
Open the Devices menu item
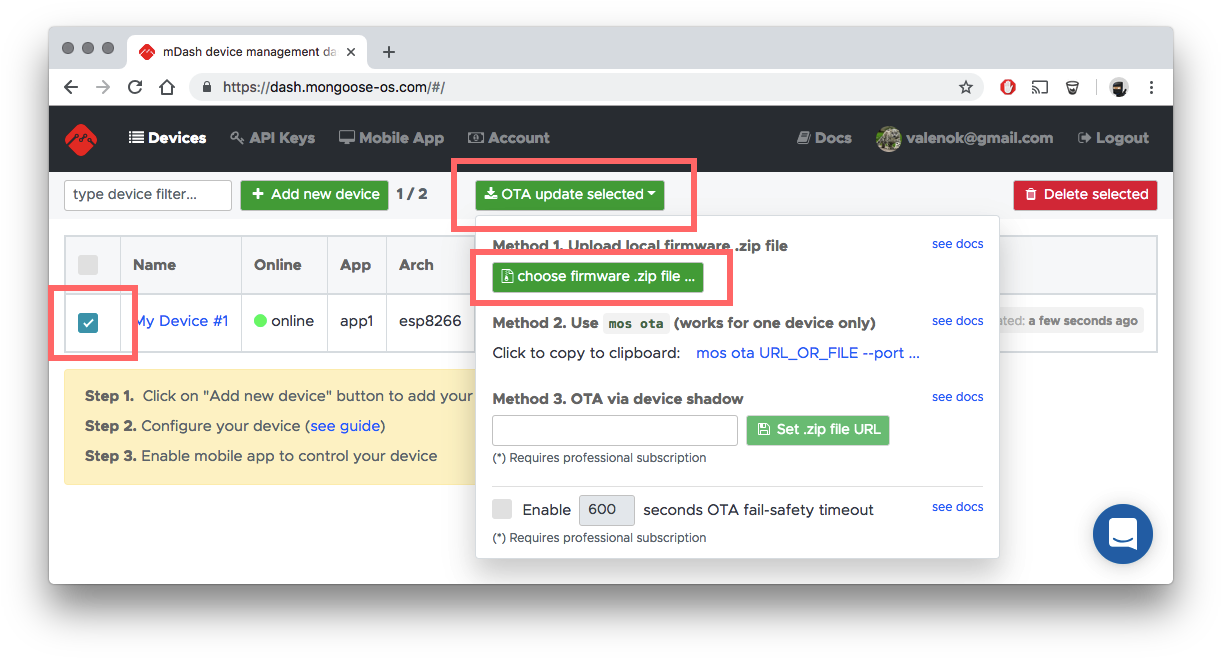tap(167, 138)
